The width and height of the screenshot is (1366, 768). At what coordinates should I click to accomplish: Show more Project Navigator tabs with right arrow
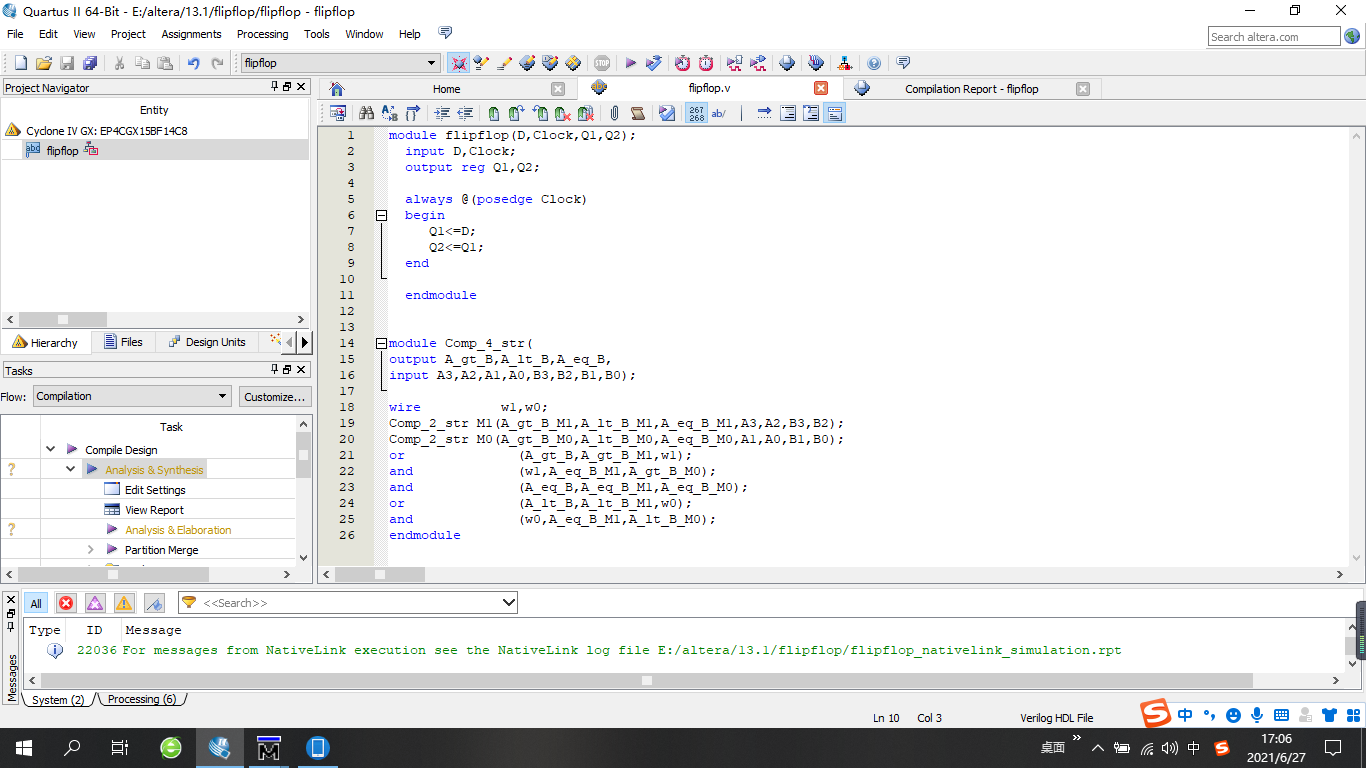tap(304, 342)
